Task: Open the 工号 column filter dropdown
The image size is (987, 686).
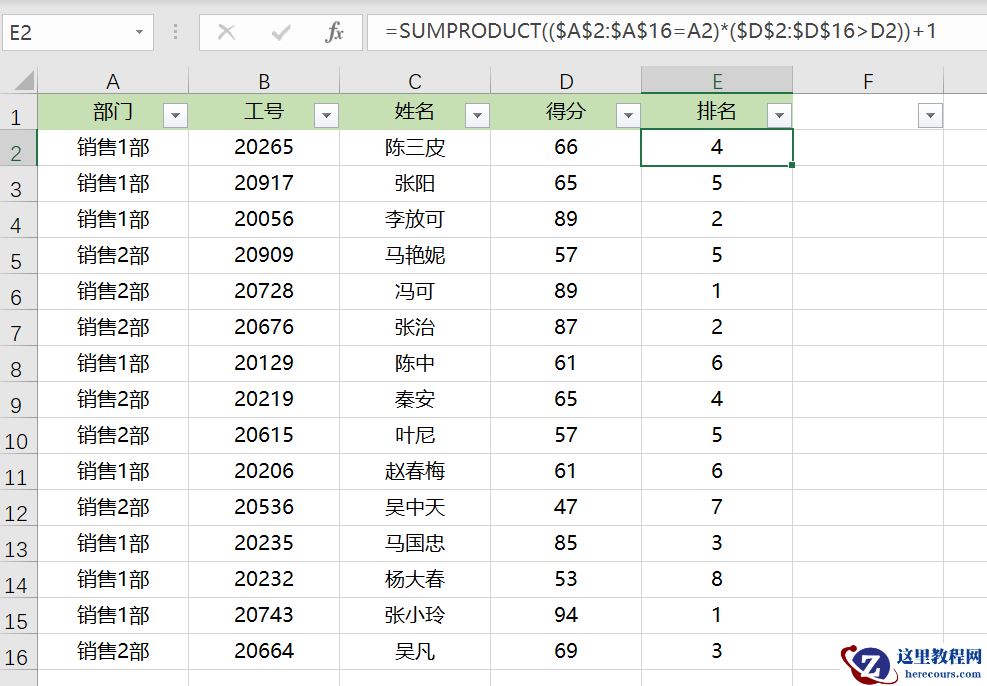Action: tap(326, 115)
